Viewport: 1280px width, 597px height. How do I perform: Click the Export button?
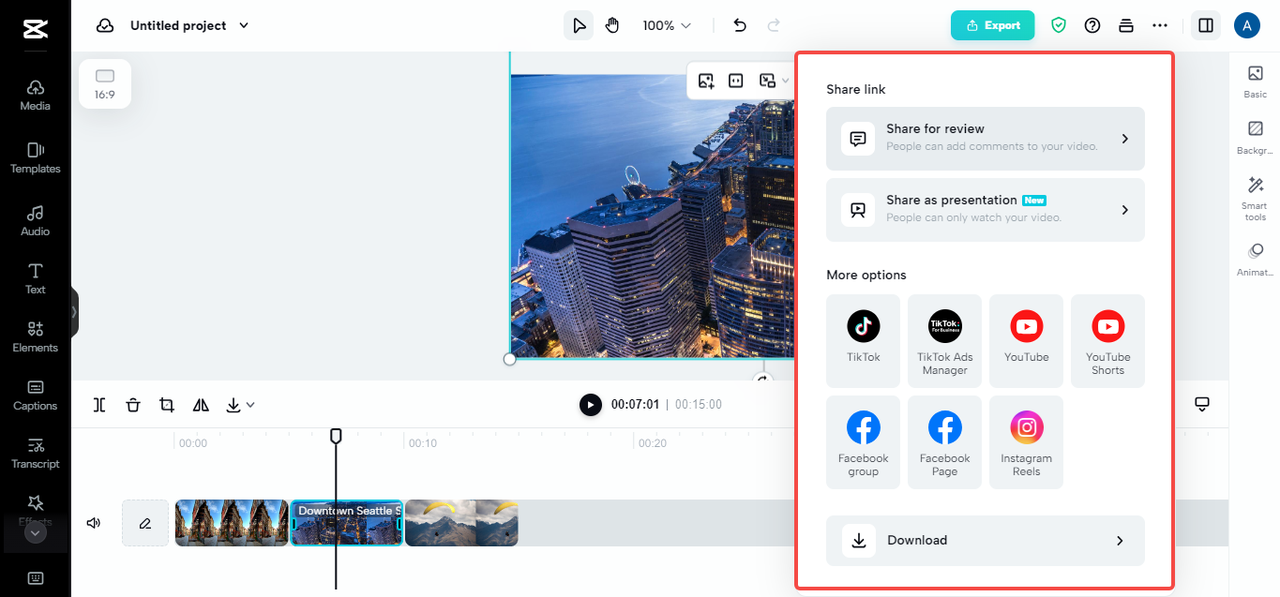tap(992, 25)
